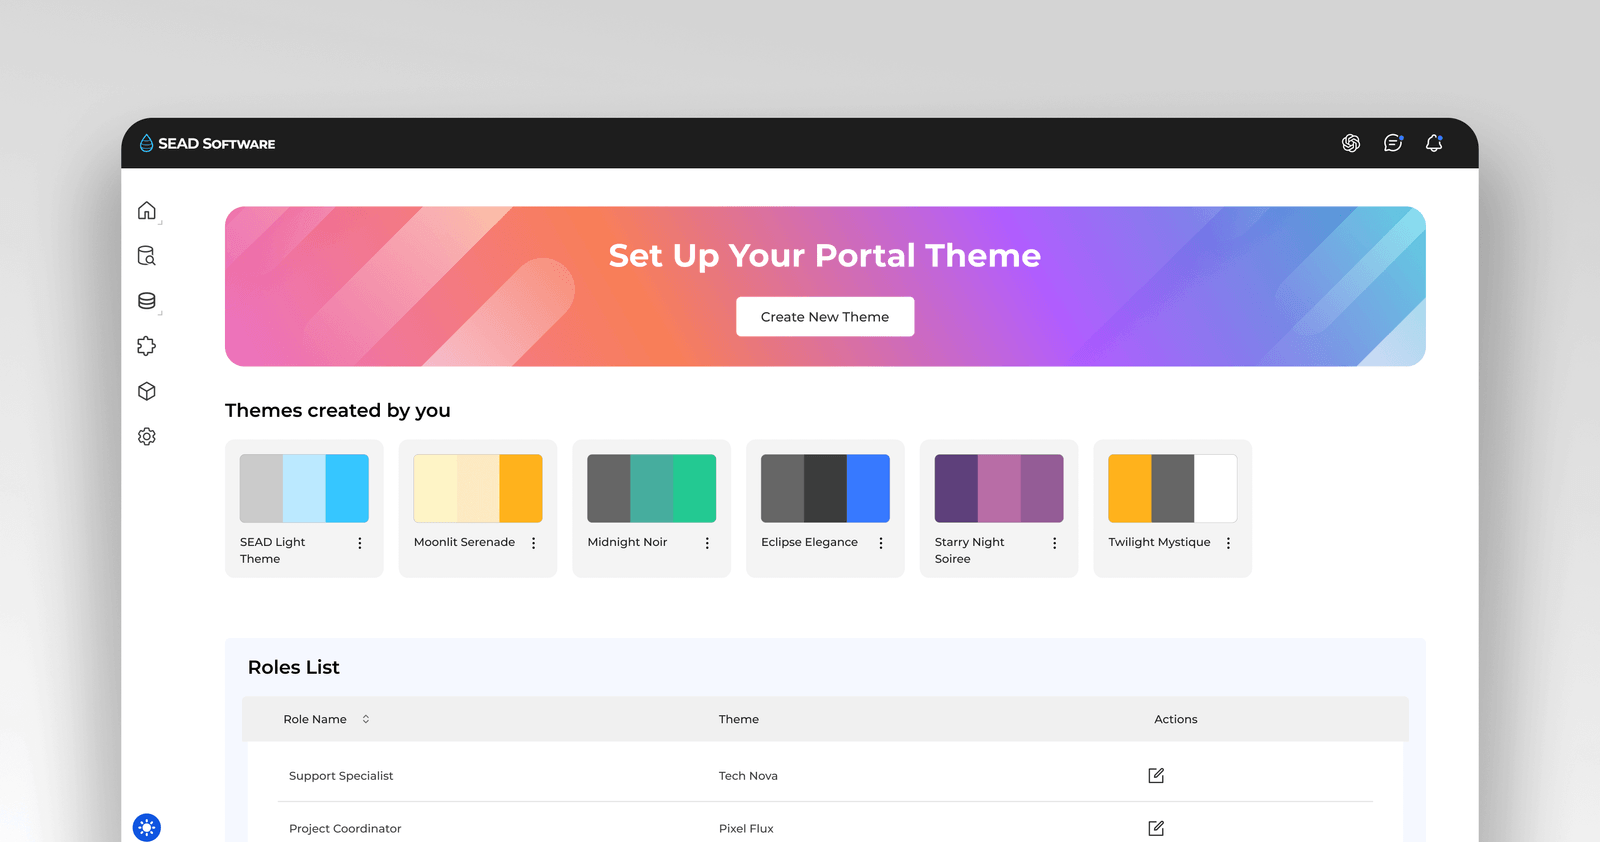This screenshot has width=1600, height=842.
Task: Open options menu for Starry Night Soiree
Action: (1055, 543)
